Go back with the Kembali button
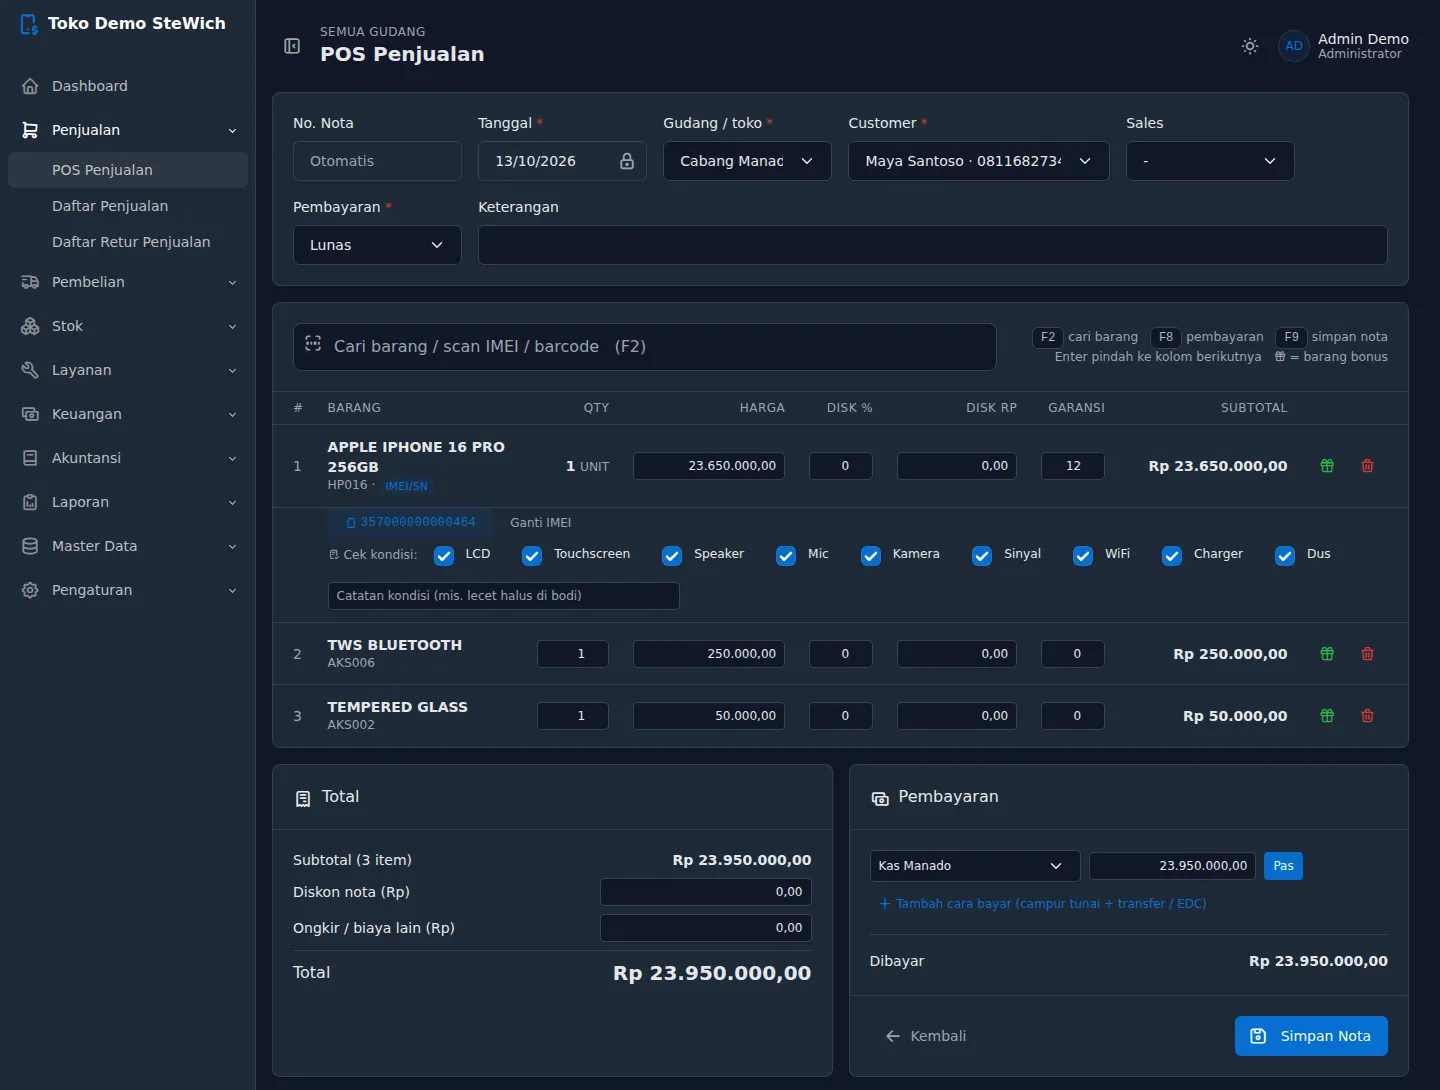This screenshot has height=1090, width=1440. 926,1036
